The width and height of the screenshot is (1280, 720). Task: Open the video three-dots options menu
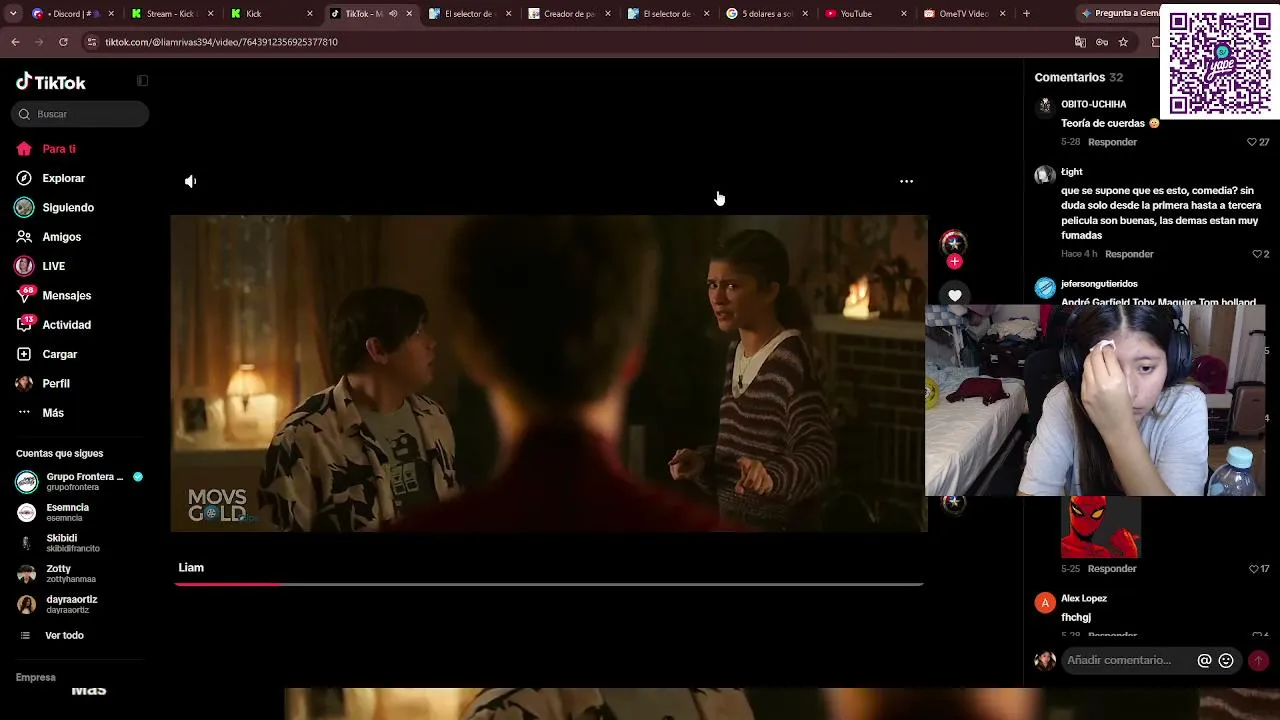point(906,181)
